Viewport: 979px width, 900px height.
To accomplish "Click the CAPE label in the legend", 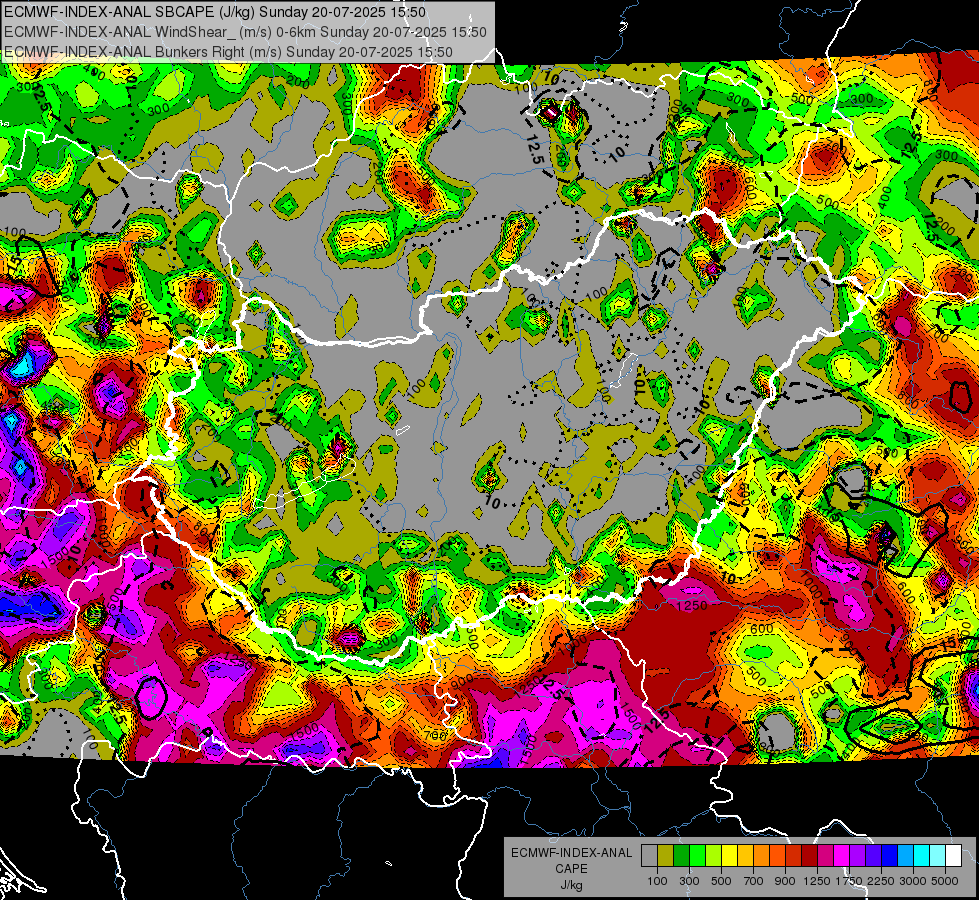I will point(571,869).
